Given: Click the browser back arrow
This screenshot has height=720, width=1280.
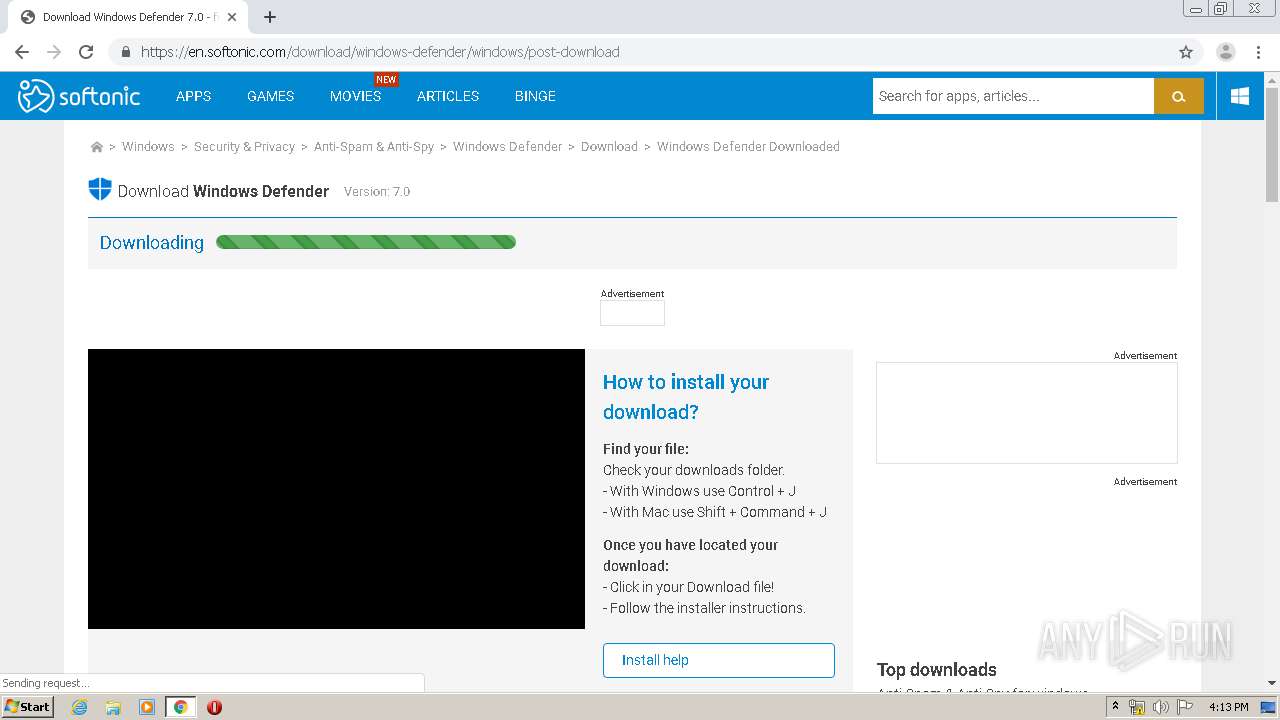Looking at the screenshot, I should pyautogui.click(x=22, y=52).
